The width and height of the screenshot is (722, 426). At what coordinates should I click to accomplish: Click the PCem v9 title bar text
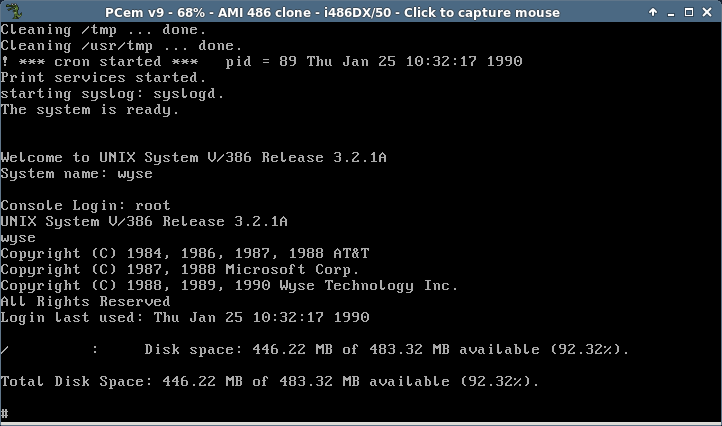(x=332, y=12)
